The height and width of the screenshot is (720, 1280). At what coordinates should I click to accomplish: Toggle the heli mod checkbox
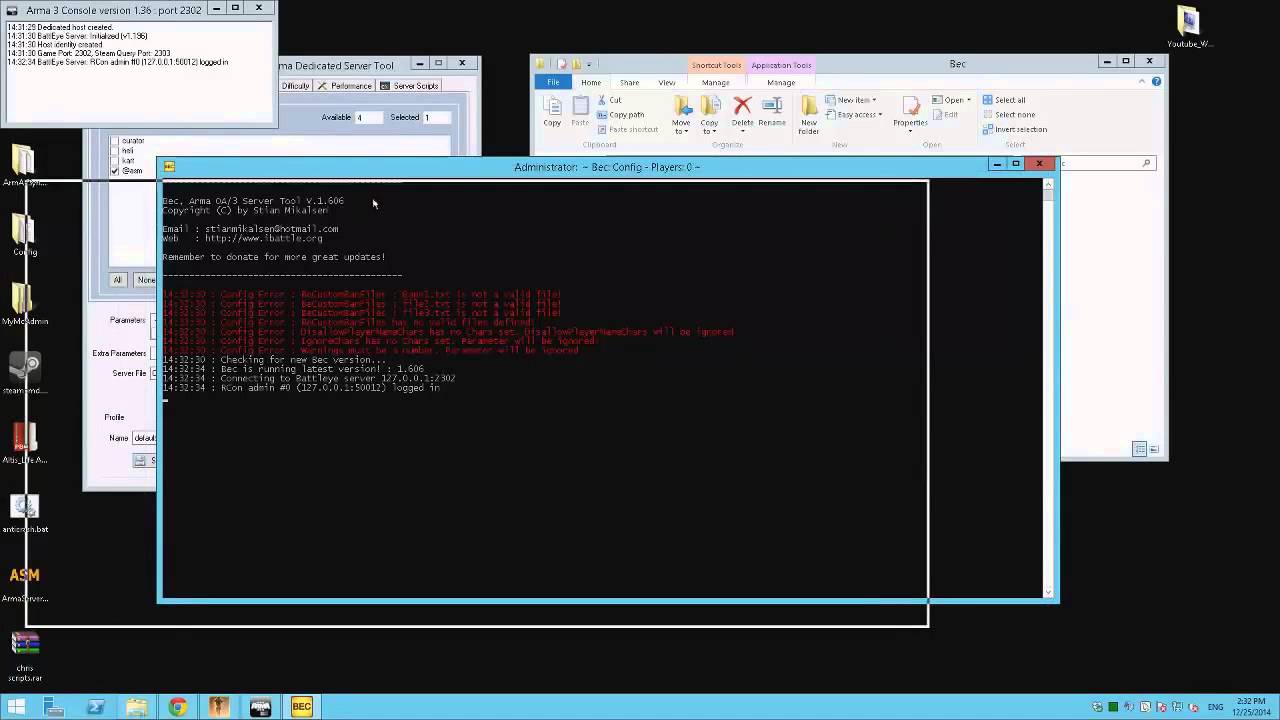click(x=115, y=151)
